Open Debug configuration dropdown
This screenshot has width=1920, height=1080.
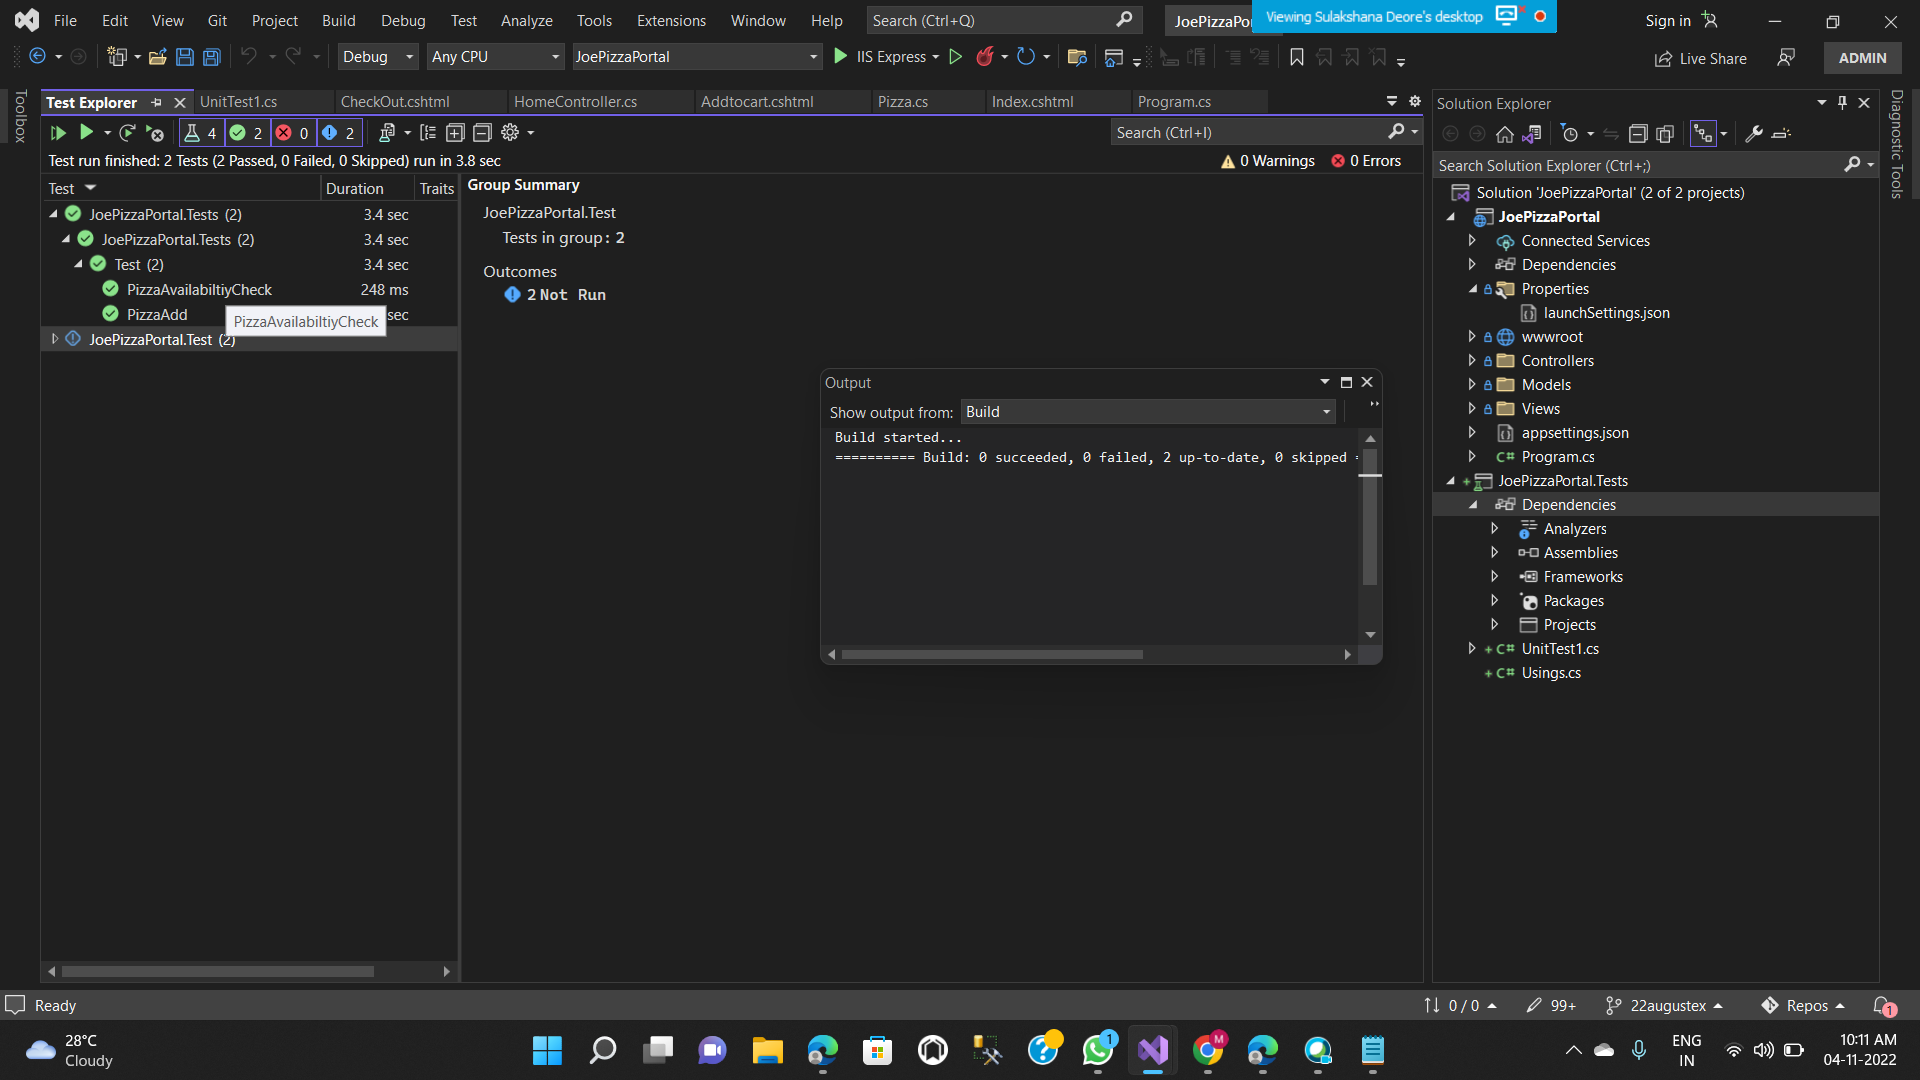(378, 57)
